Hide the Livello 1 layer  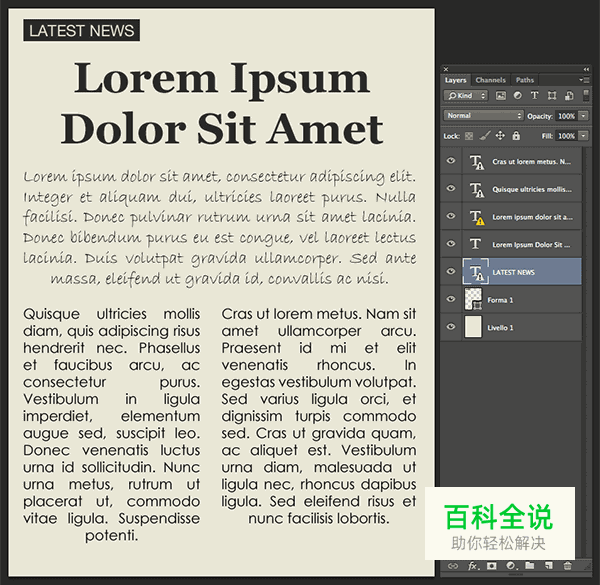tap(451, 328)
